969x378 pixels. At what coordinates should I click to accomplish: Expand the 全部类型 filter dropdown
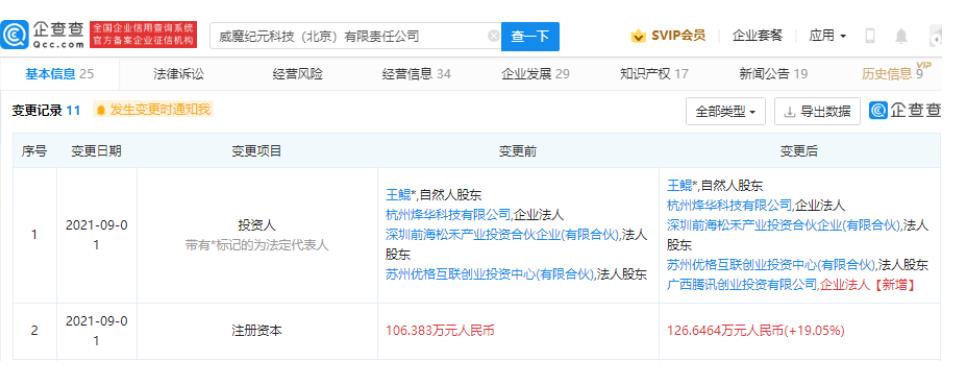click(726, 112)
